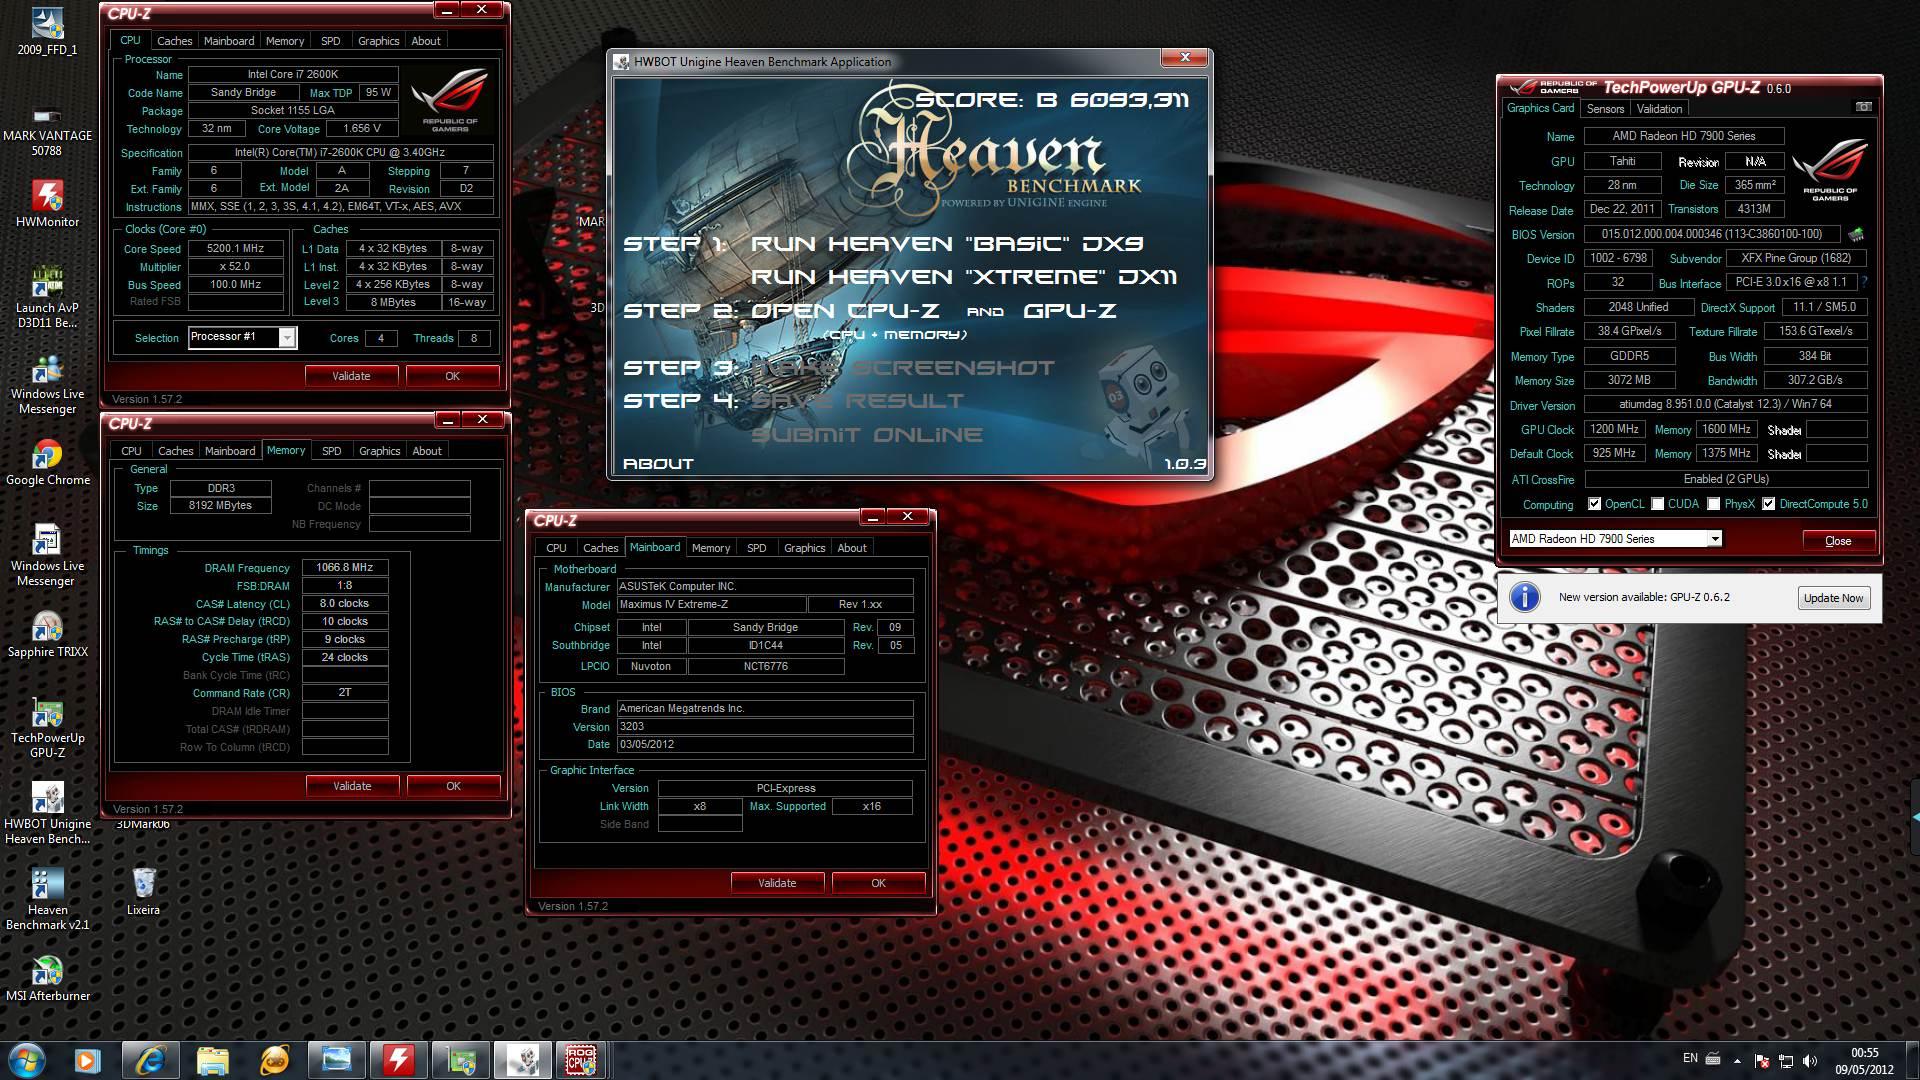Click the About link in Heaven Benchmark
This screenshot has width=1920, height=1080.
click(658, 464)
